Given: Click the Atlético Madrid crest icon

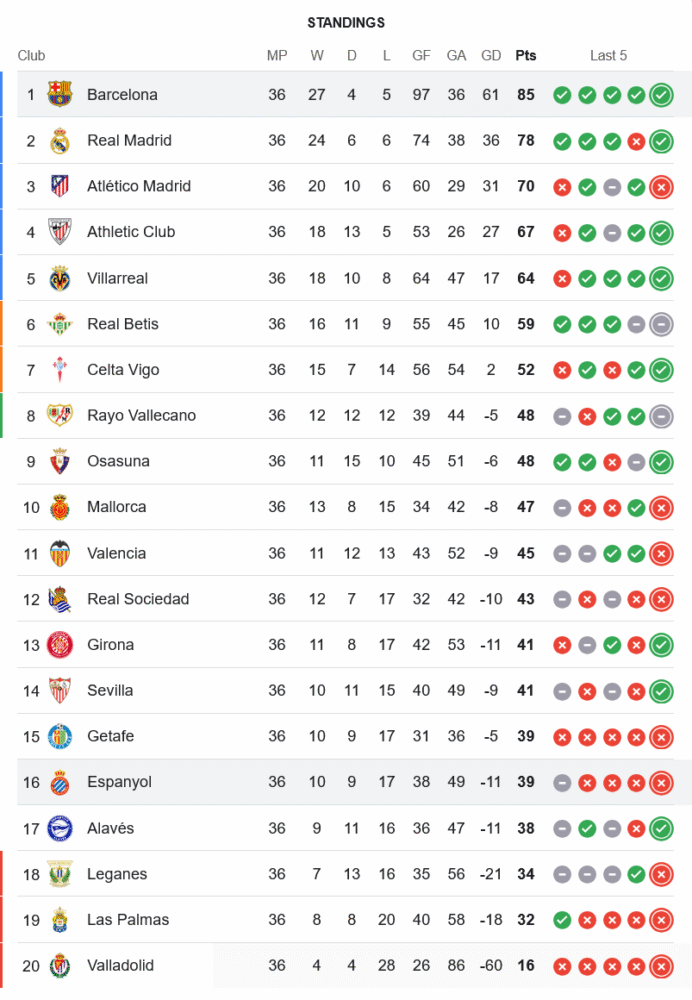Looking at the screenshot, I should click(60, 186).
